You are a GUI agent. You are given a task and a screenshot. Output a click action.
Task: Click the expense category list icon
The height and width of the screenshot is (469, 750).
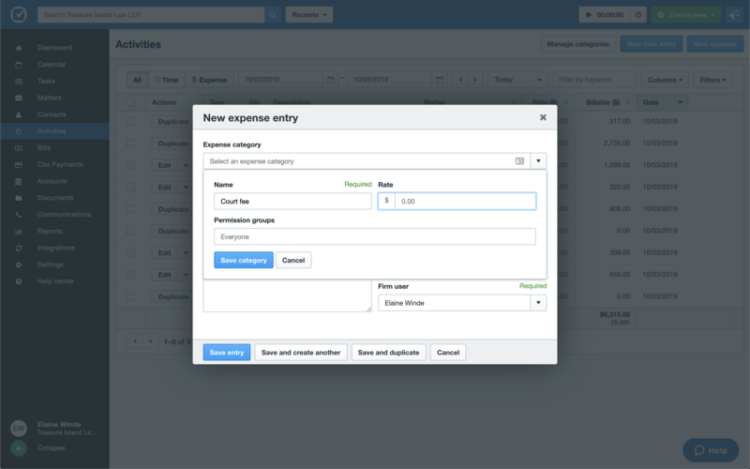[x=519, y=160]
